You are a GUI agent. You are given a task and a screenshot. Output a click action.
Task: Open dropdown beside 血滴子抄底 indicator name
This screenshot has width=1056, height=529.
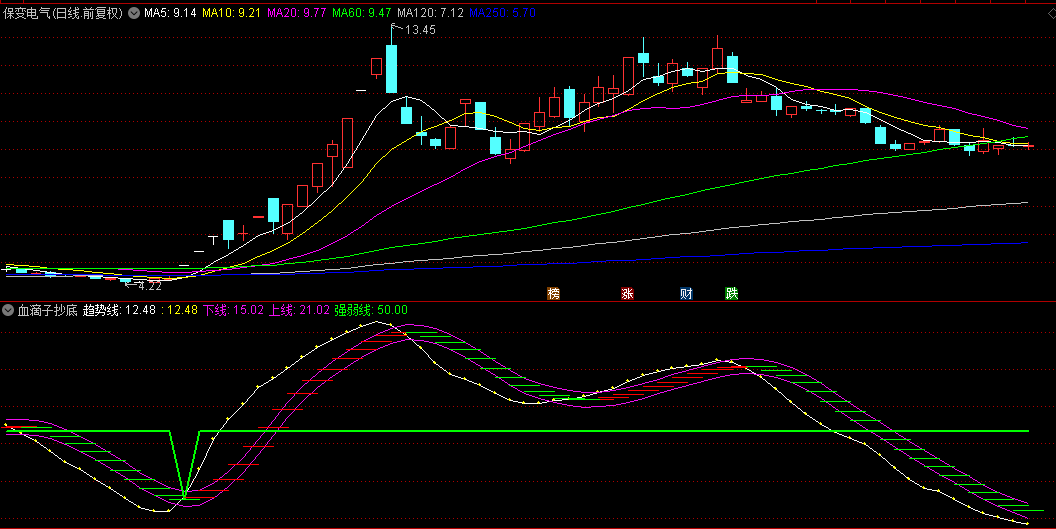point(8,310)
